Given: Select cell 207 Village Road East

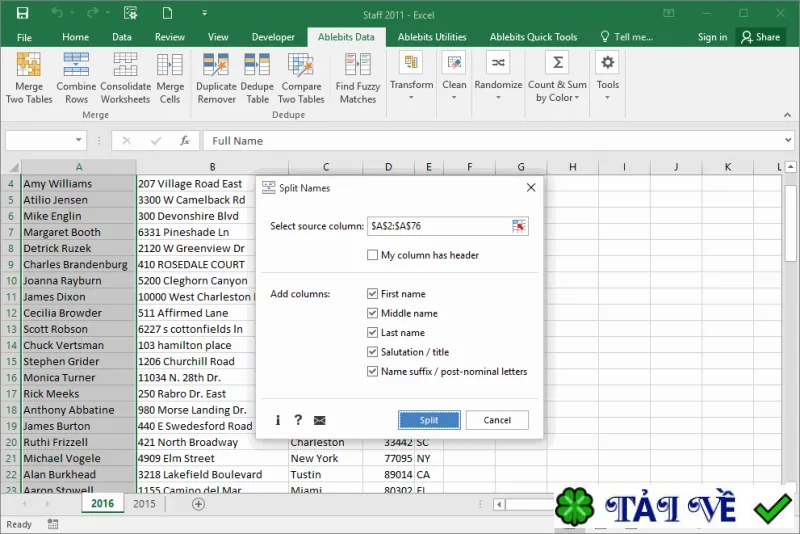Looking at the screenshot, I should pos(196,184).
